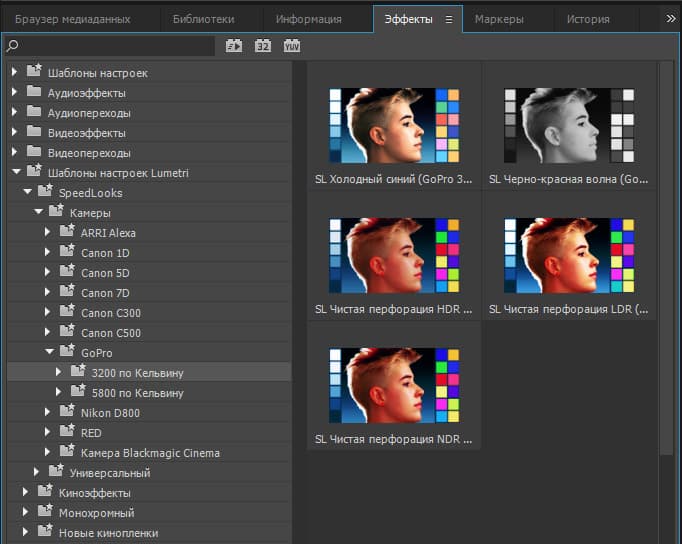Click the Canon C500 preset bin icon
This screenshot has height=544, width=682.
(x=67, y=330)
